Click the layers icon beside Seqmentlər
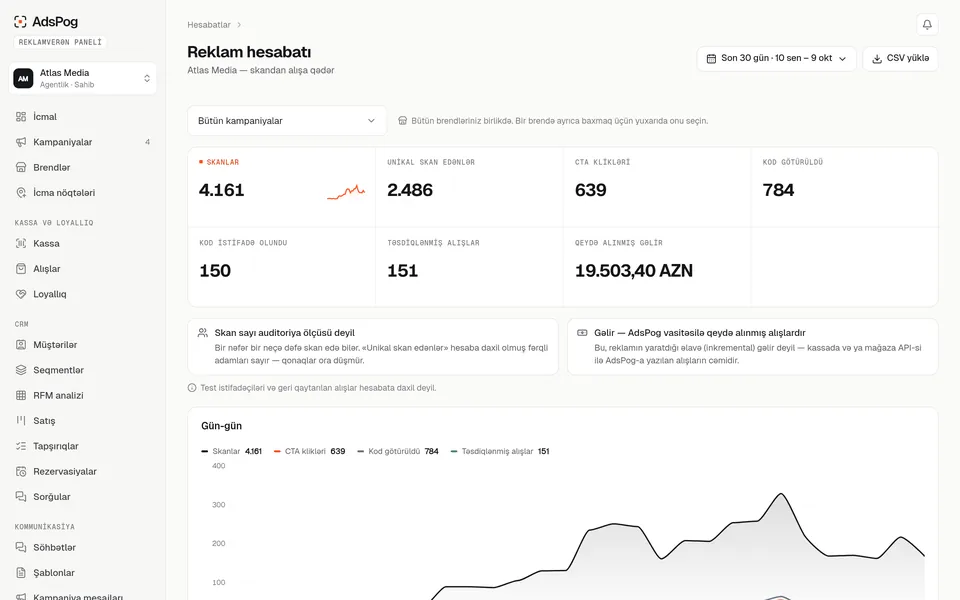The image size is (960, 600). (x=21, y=370)
